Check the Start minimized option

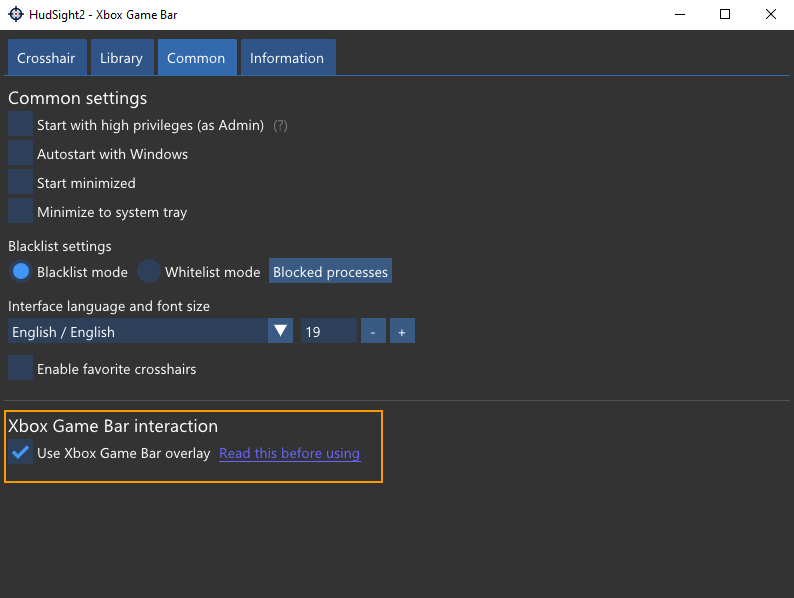point(20,182)
